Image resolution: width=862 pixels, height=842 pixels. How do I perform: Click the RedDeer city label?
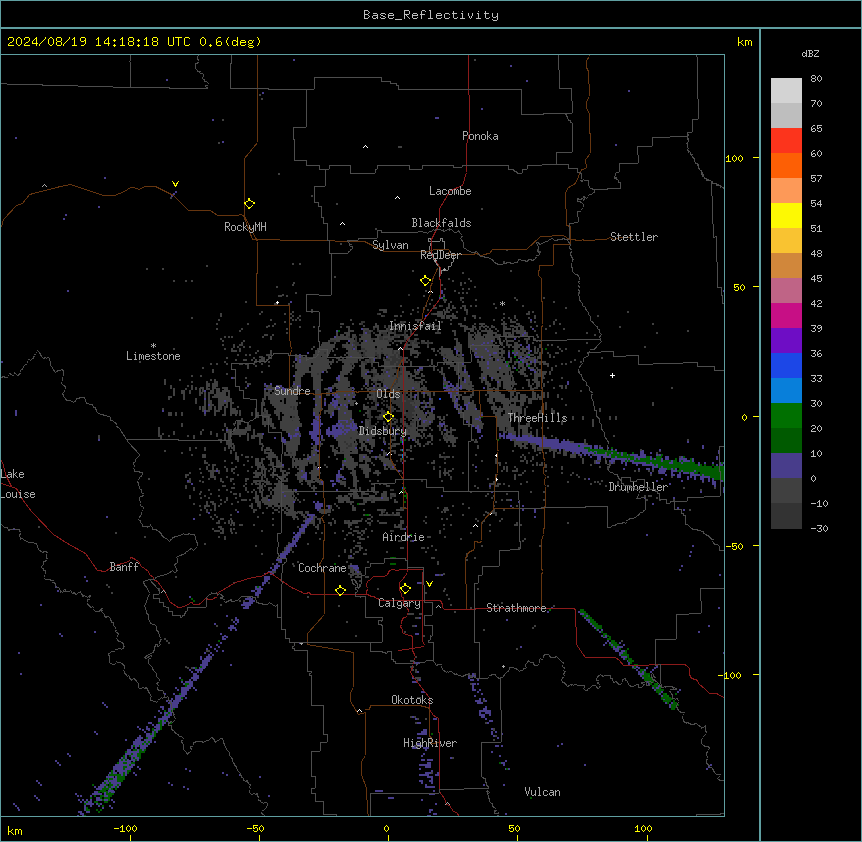pos(440,255)
